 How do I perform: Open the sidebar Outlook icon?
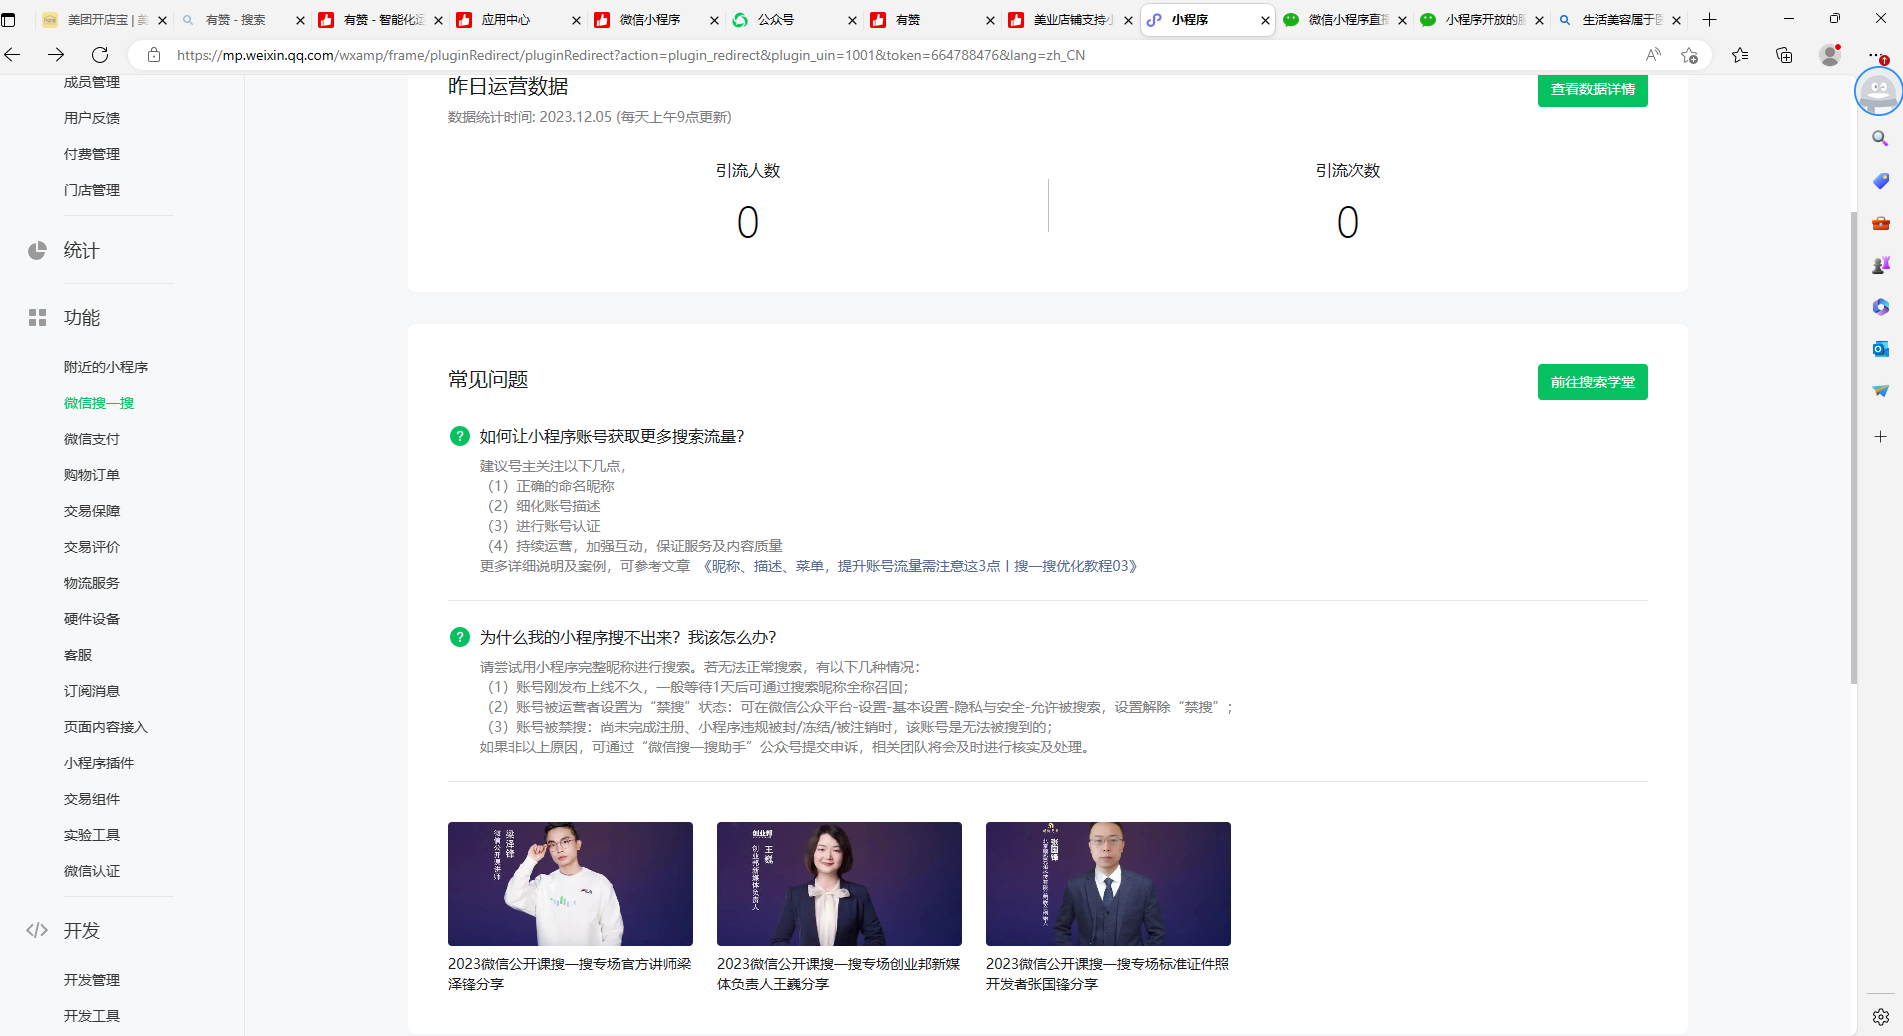tap(1880, 349)
